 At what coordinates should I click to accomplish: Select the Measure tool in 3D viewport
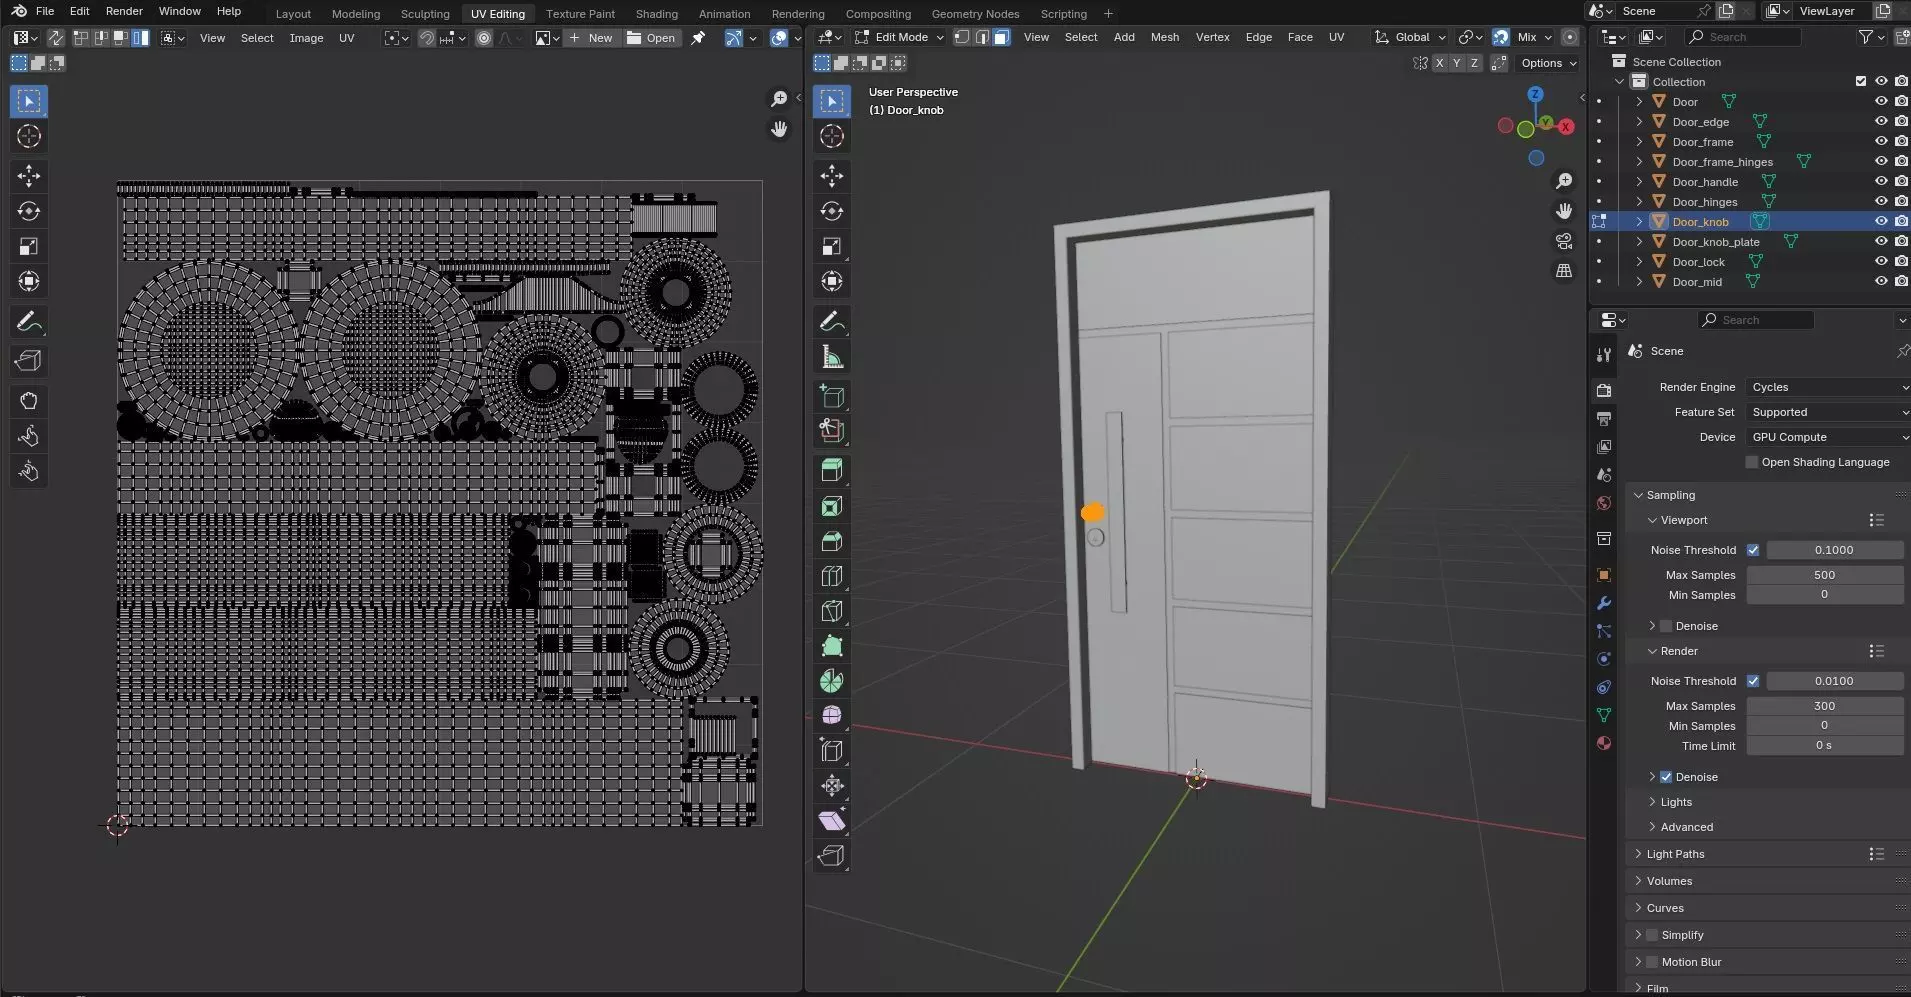[x=831, y=357]
